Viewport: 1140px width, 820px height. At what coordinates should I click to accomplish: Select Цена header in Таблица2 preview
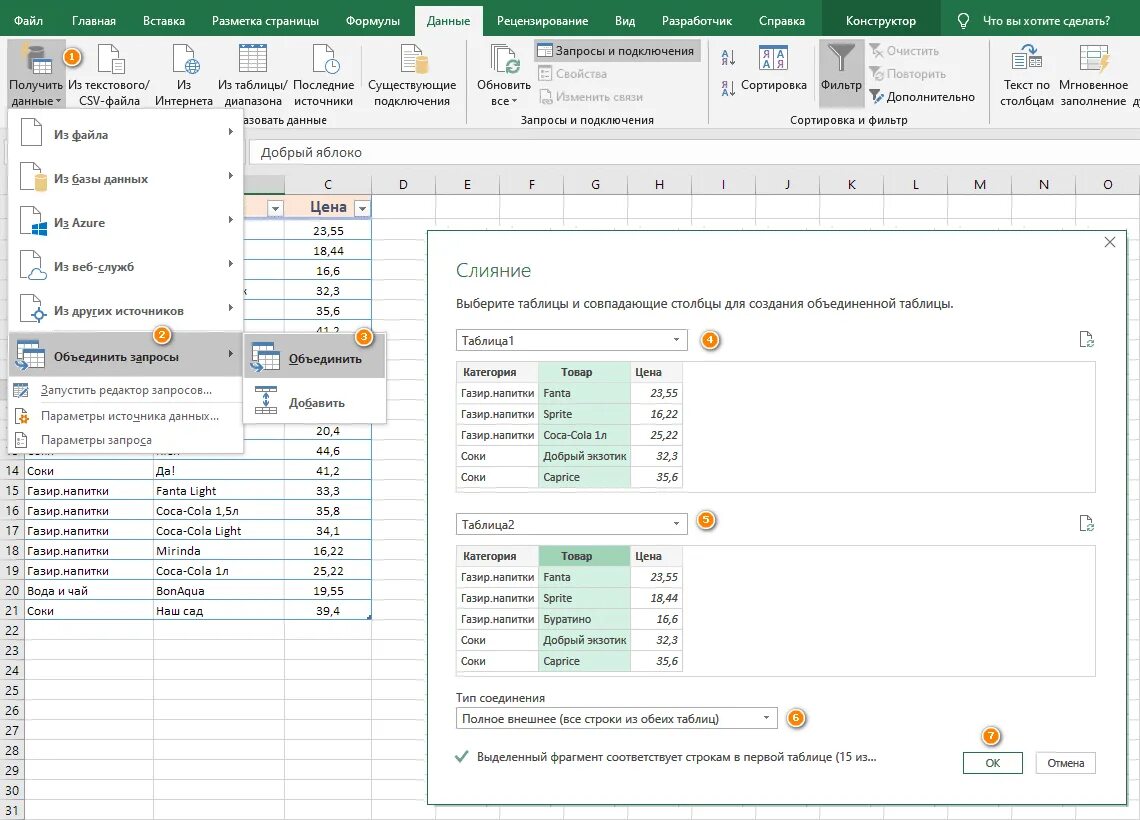coord(657,556)
